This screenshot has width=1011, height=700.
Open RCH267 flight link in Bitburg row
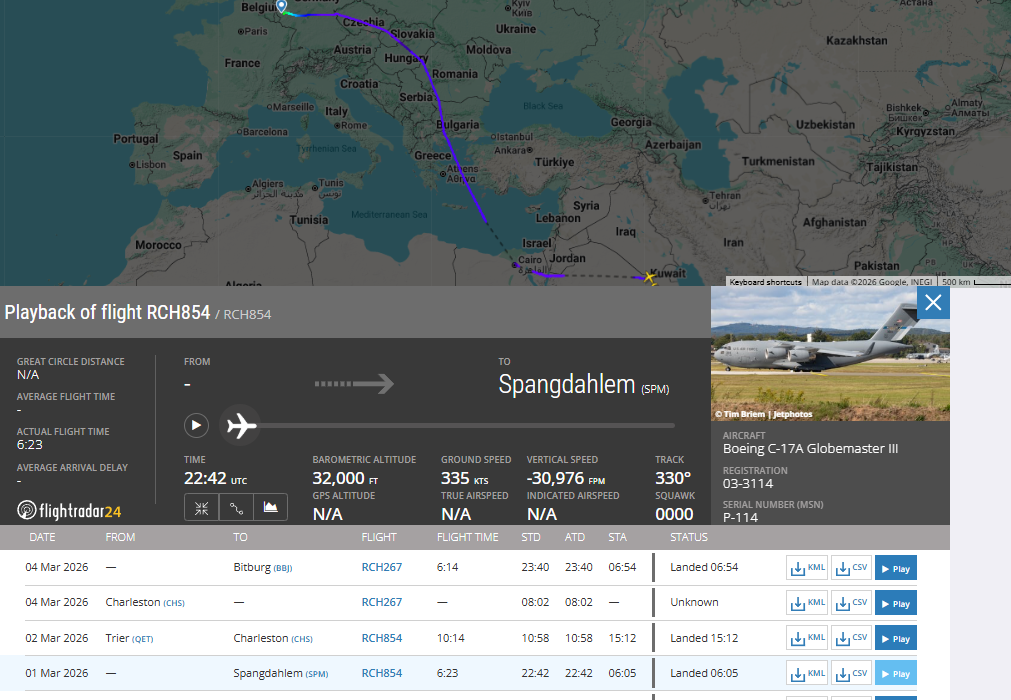381,568
